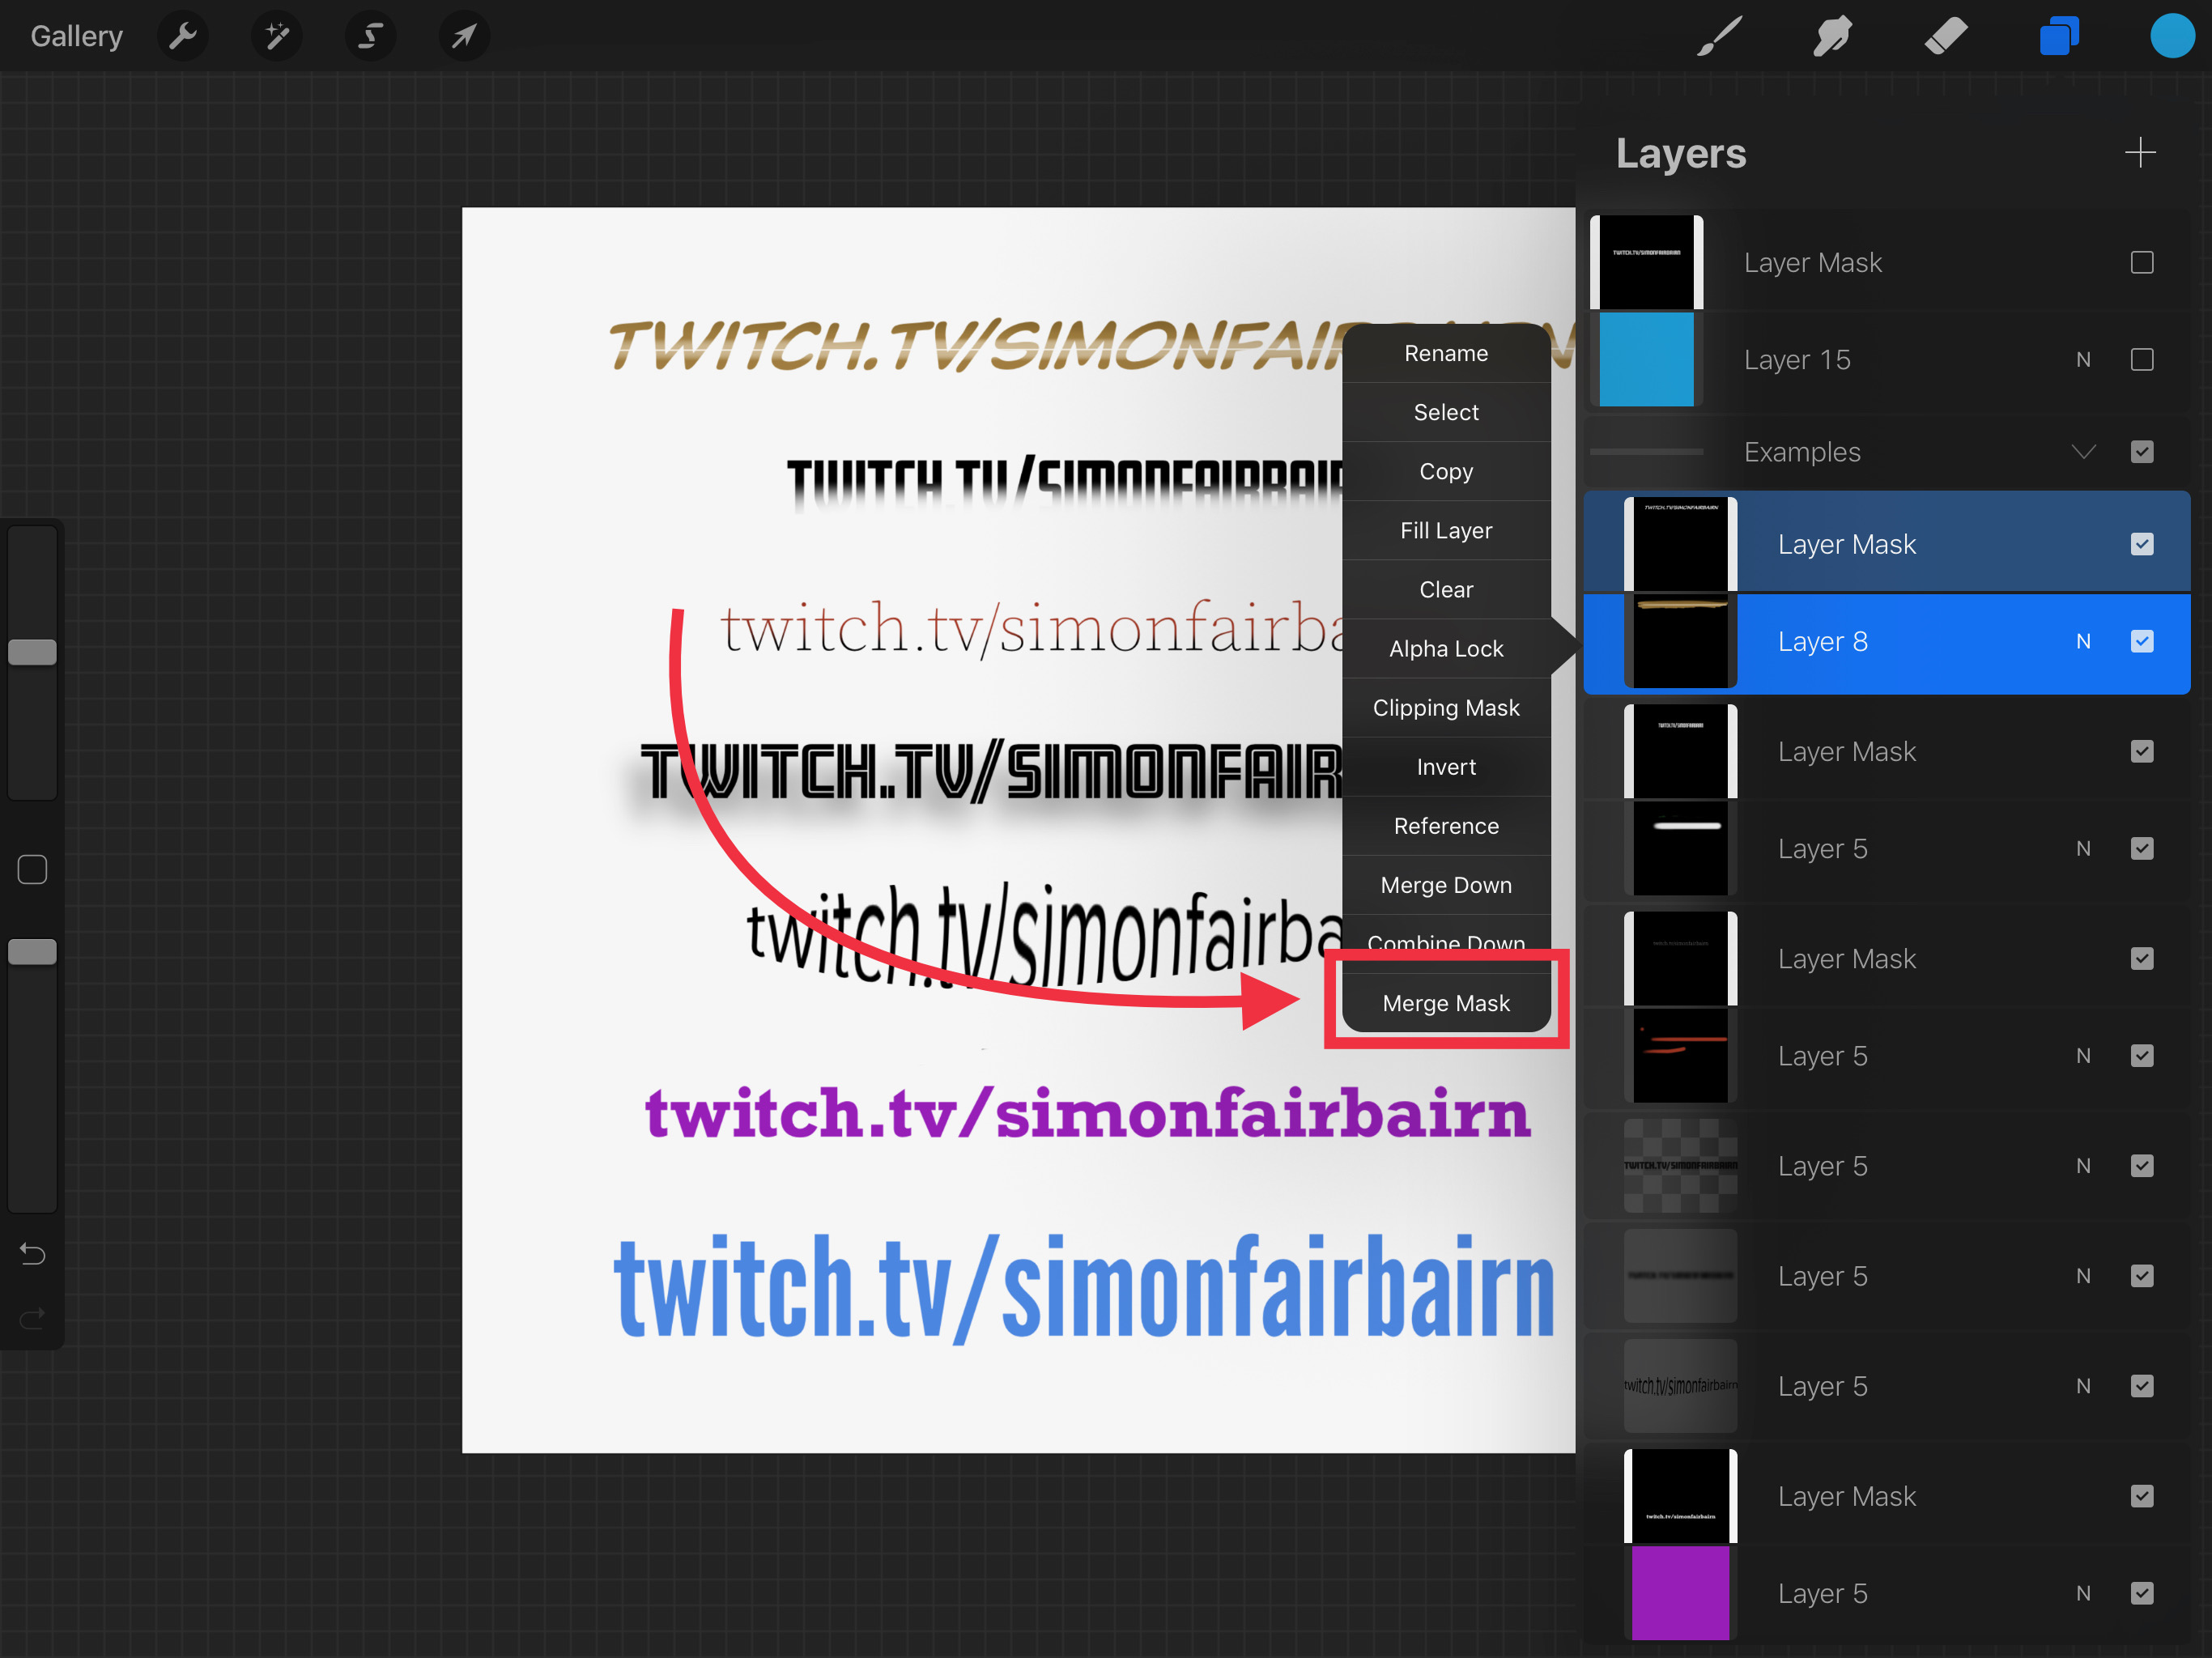This screenshot has width=2212, height=1658.
Task: Select the purple Layer 5 thumbnail
Action: click(x=1680, y=1593)
